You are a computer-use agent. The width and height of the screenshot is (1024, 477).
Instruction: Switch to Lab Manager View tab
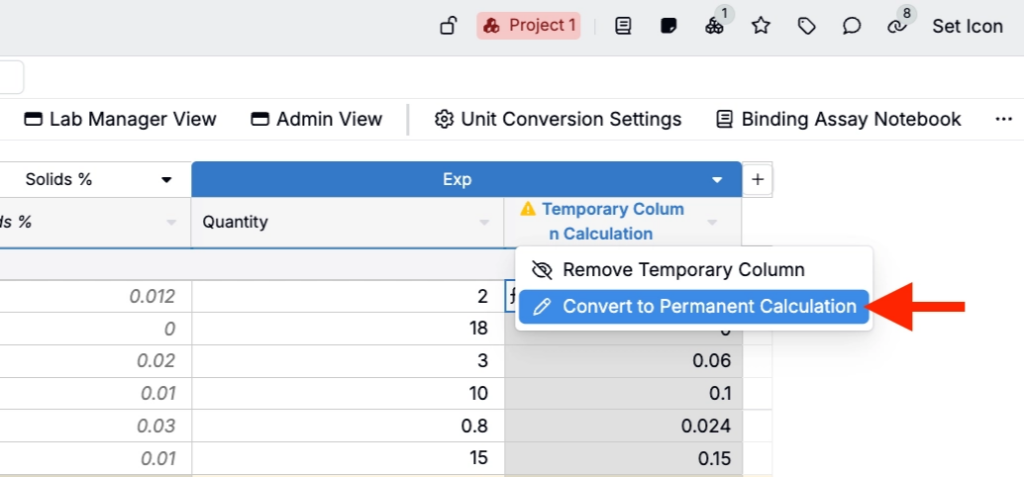click(x=120, y=119)
